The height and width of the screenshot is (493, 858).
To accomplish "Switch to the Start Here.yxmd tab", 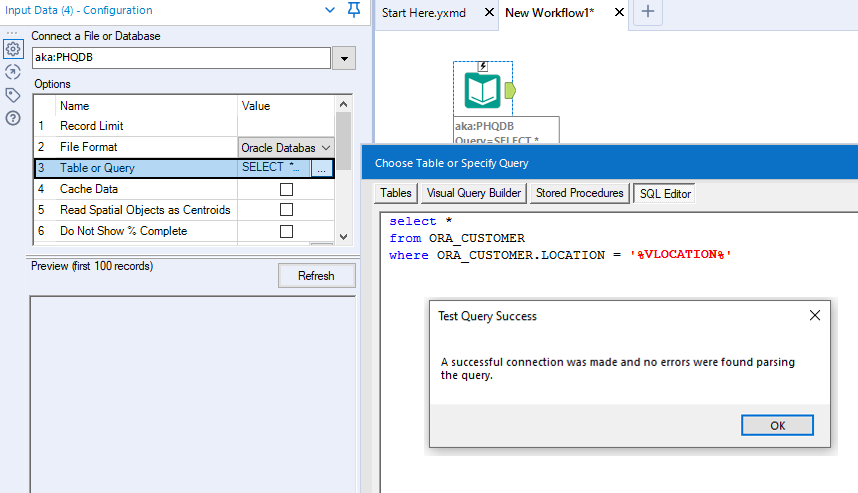I will click(424, 13).
